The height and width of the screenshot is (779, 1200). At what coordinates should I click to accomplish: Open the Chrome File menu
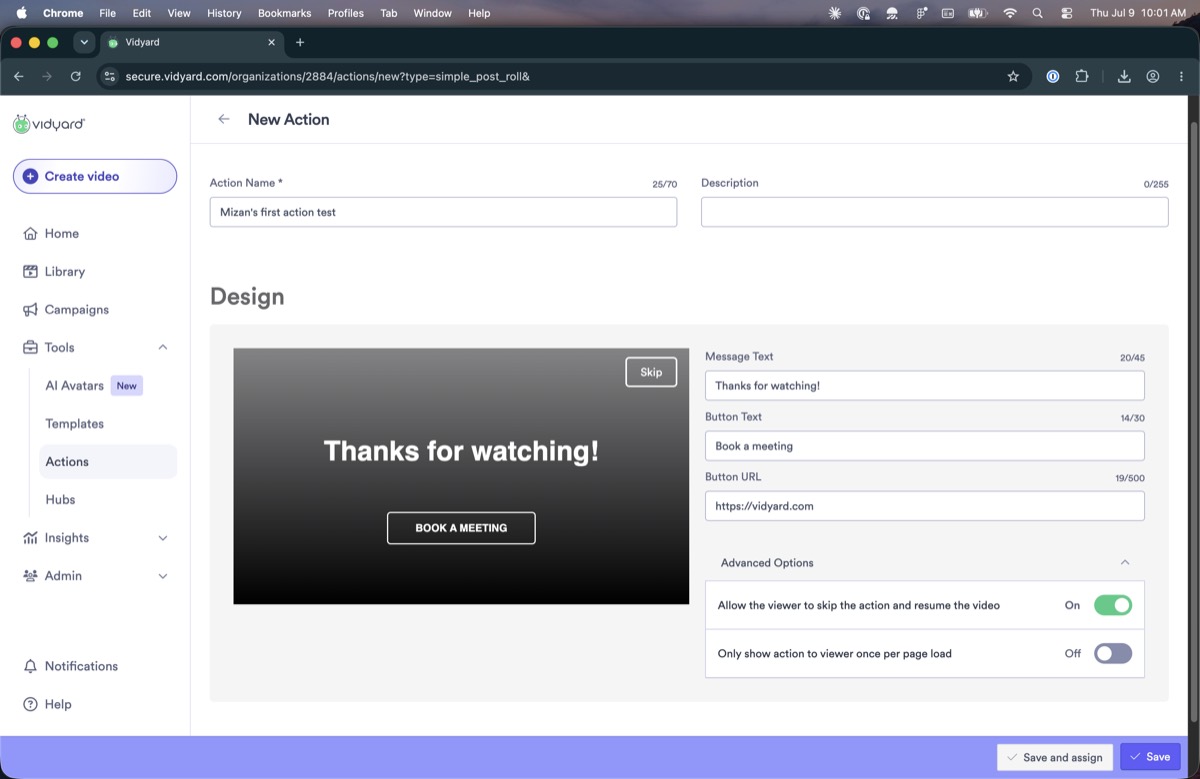pyautogui.click(x=108, y=13)
